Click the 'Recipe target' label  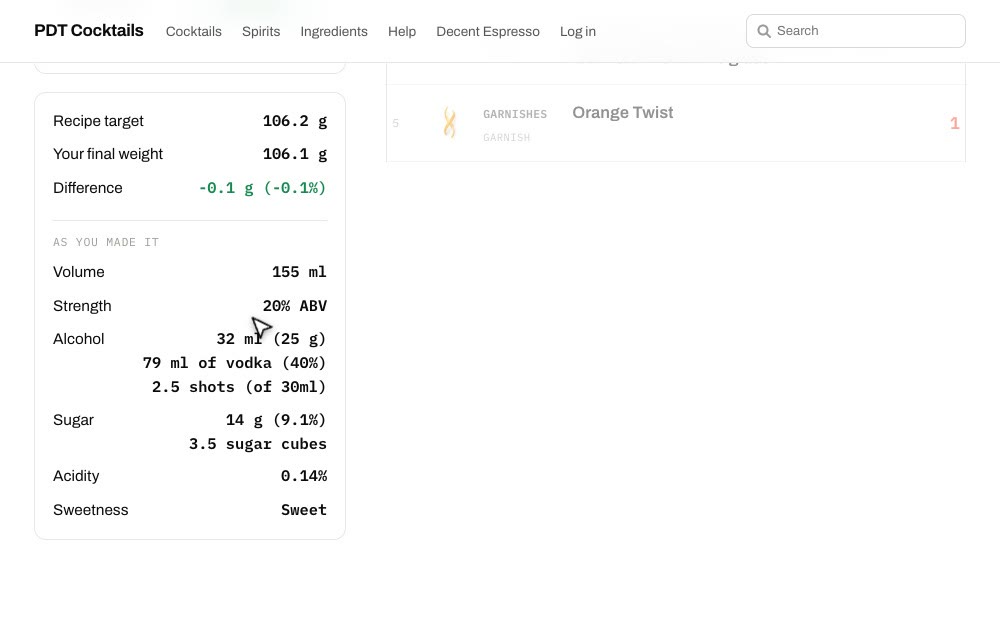pos(98,121)
